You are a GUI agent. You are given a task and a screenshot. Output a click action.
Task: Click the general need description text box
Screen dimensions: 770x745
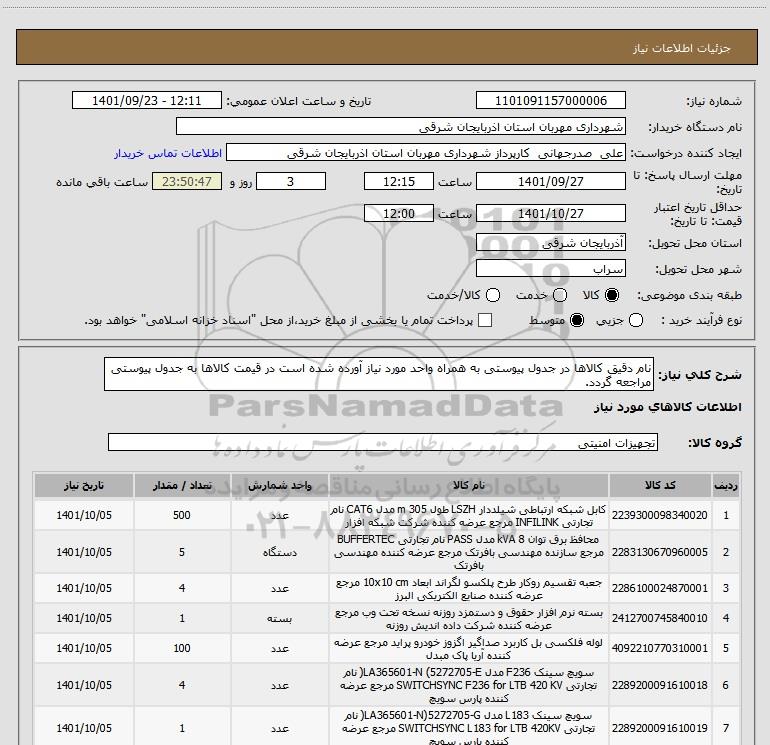[x=379, y=375]
